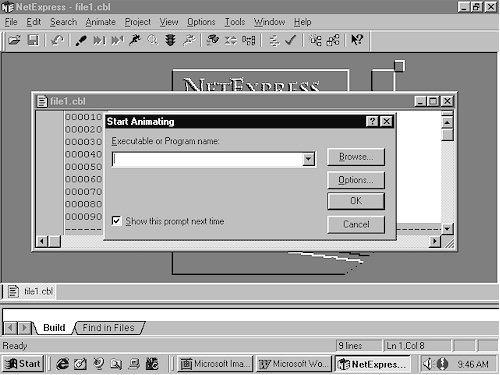Open the Project menu
500x375 pixels.
(138, 22)
